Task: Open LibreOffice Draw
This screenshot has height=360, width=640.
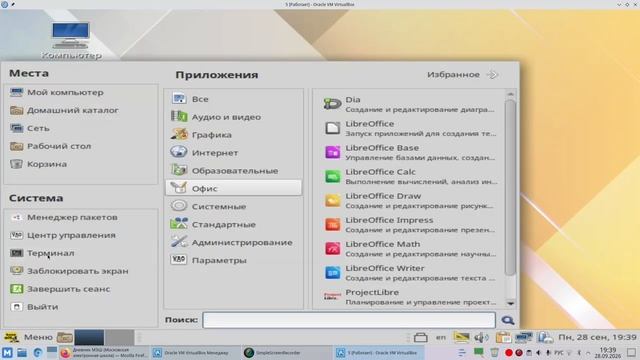Action: 410,200
